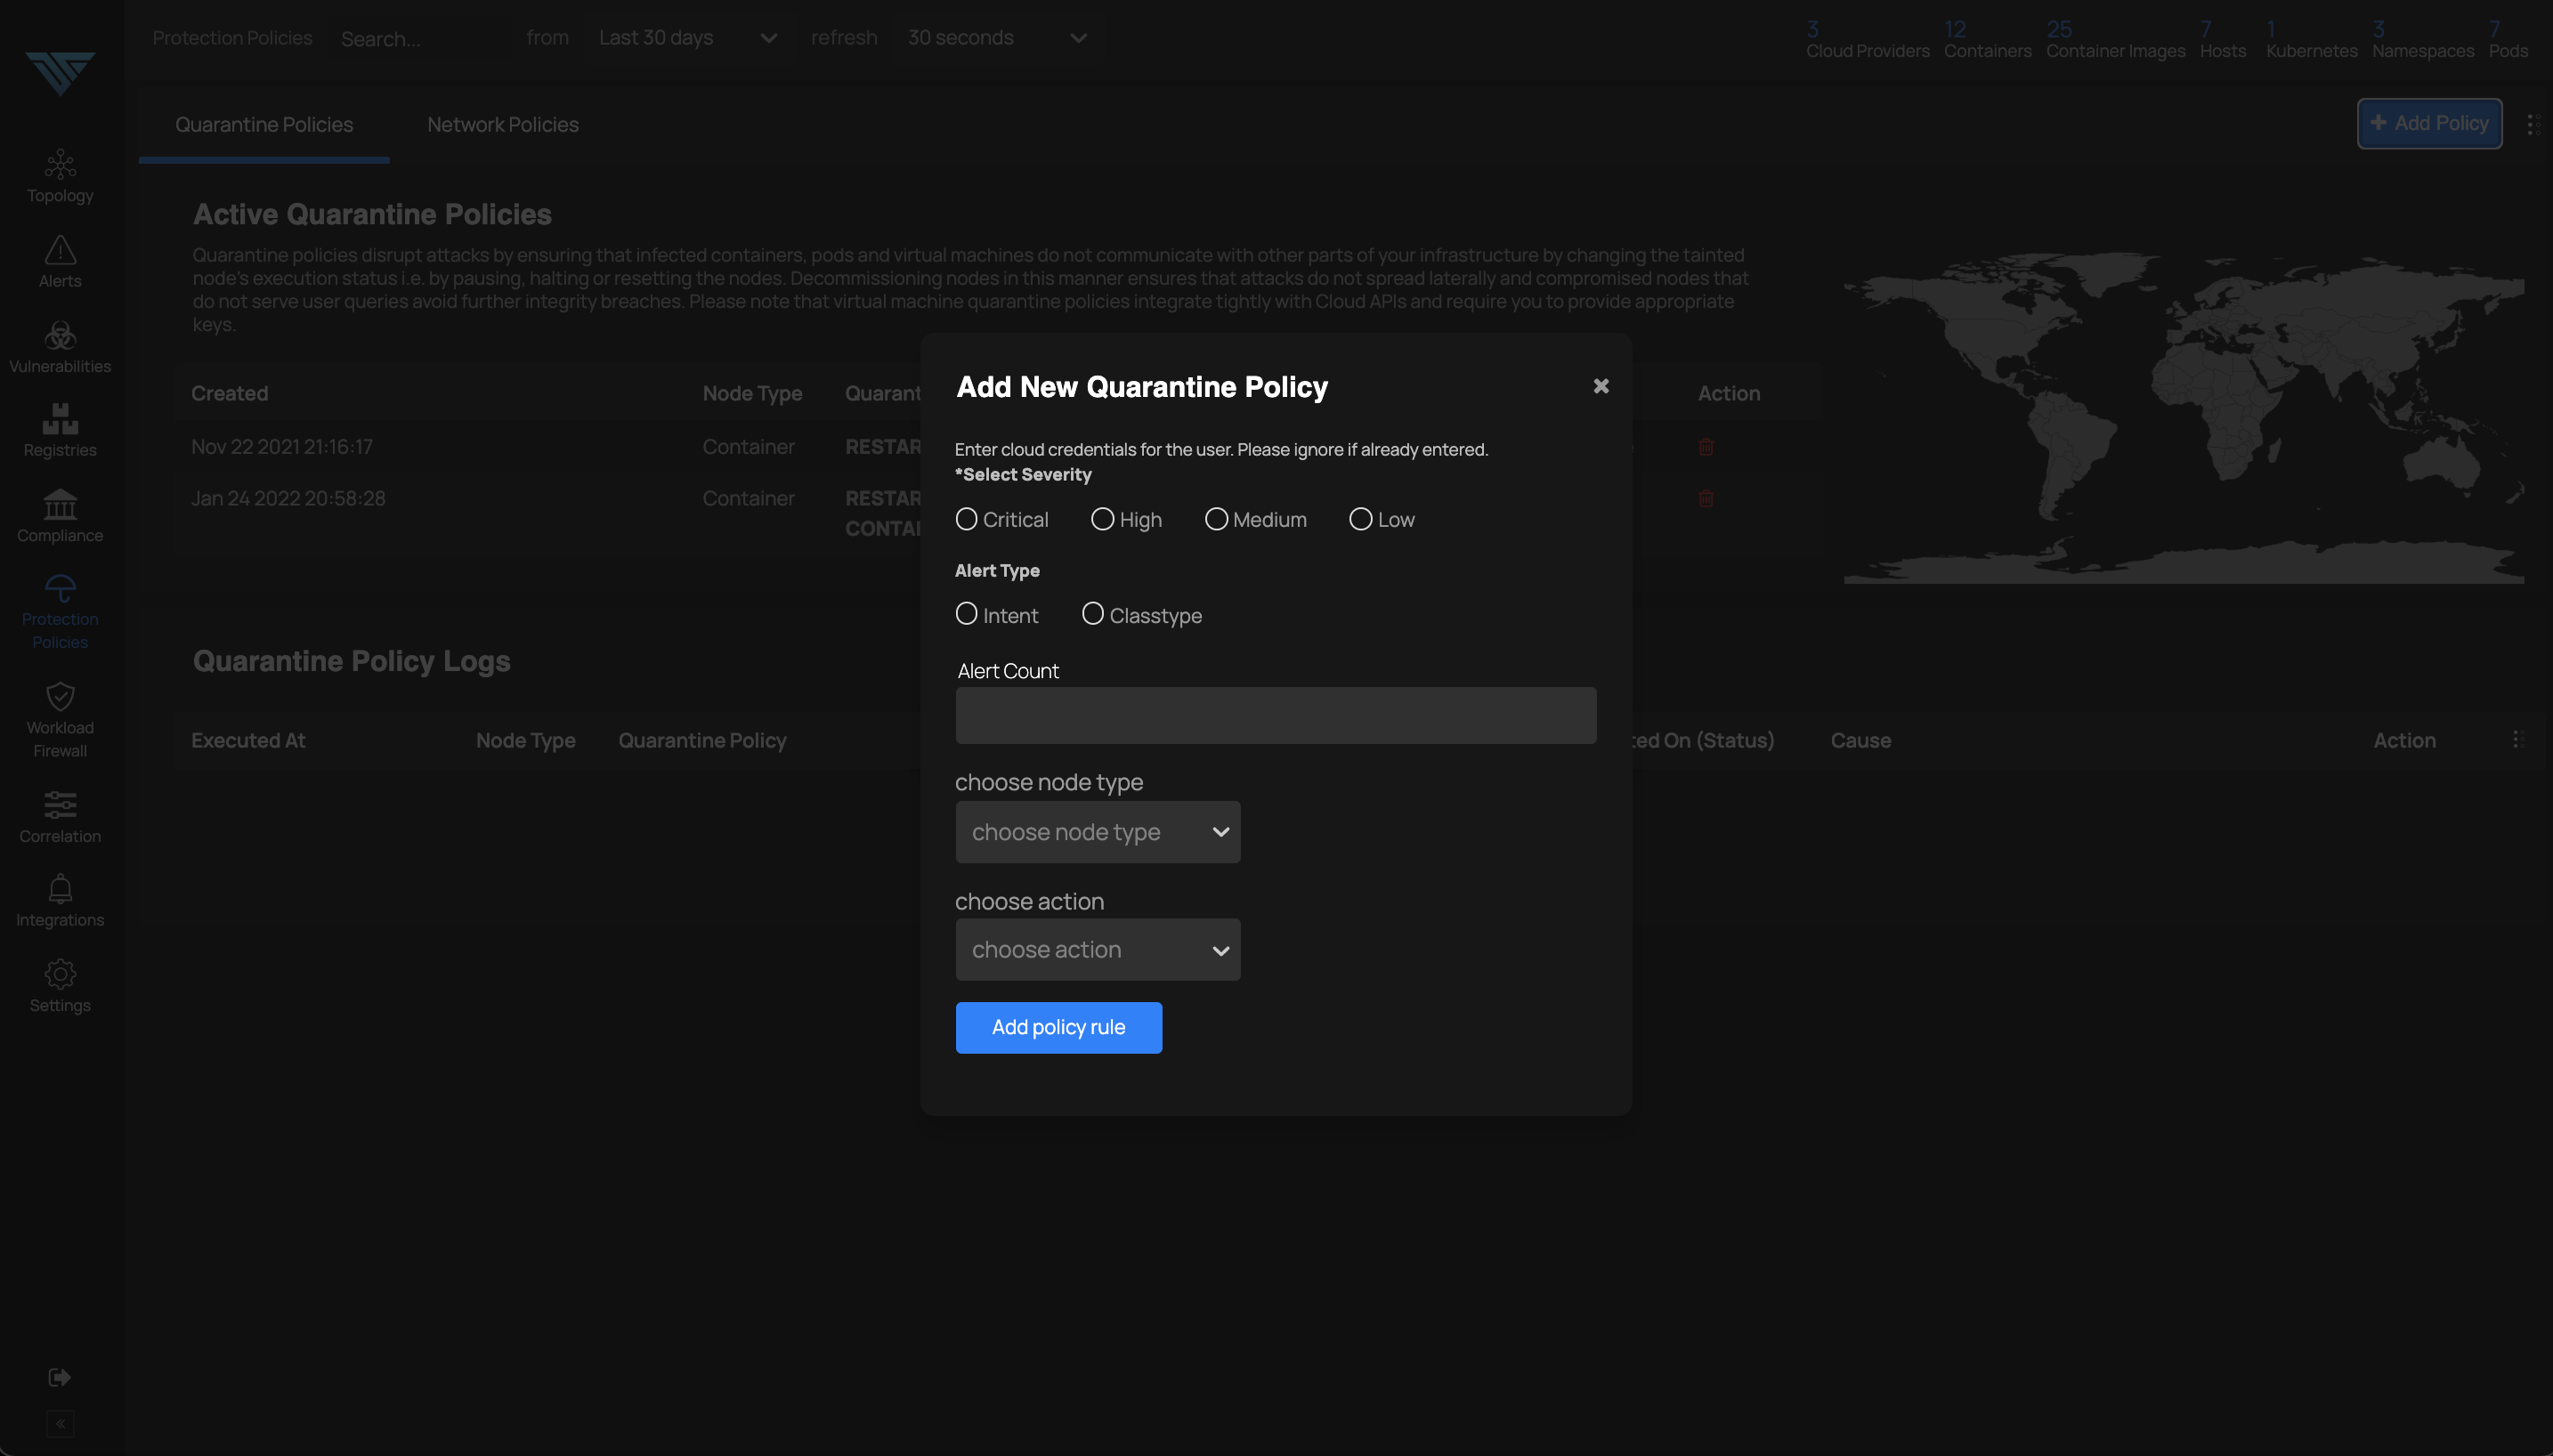2553x1456 pixels.
Task: View the 7 Pods count
Action: pos(2508,40)
